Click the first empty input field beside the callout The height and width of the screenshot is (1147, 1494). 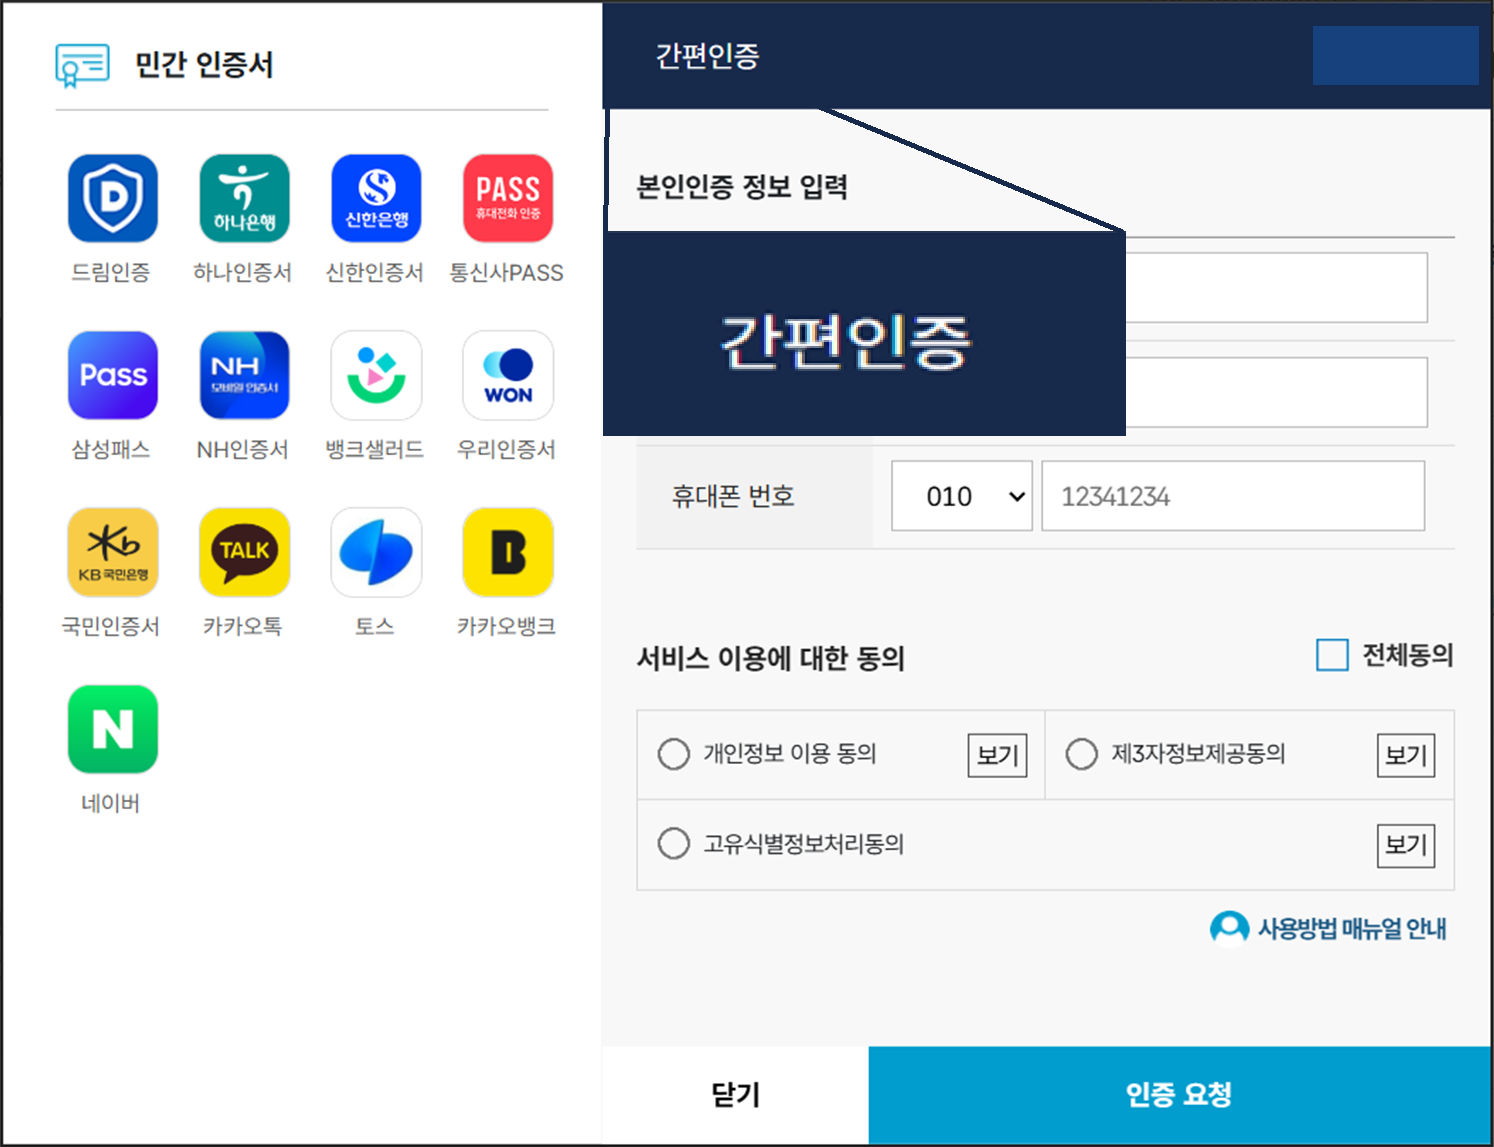point(1276,288)
